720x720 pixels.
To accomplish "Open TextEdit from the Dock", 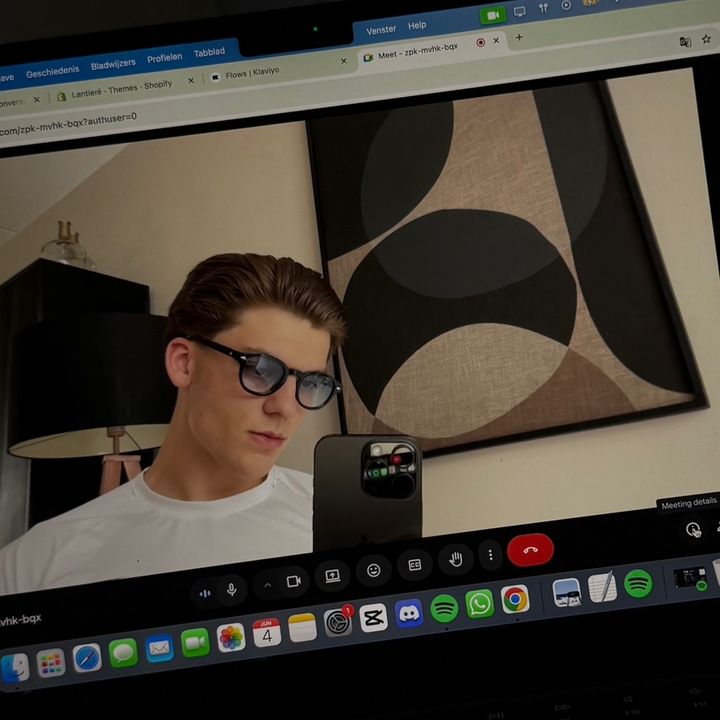I will 602,587.
